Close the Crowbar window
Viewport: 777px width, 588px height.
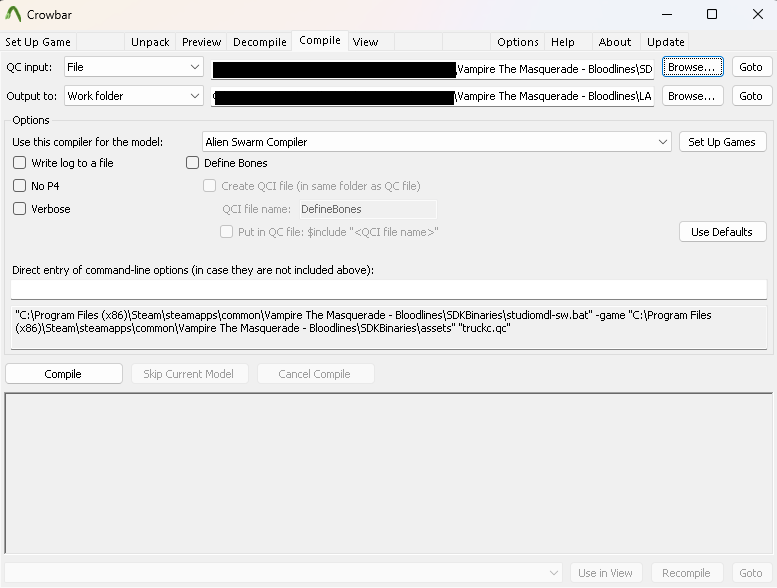758,14
